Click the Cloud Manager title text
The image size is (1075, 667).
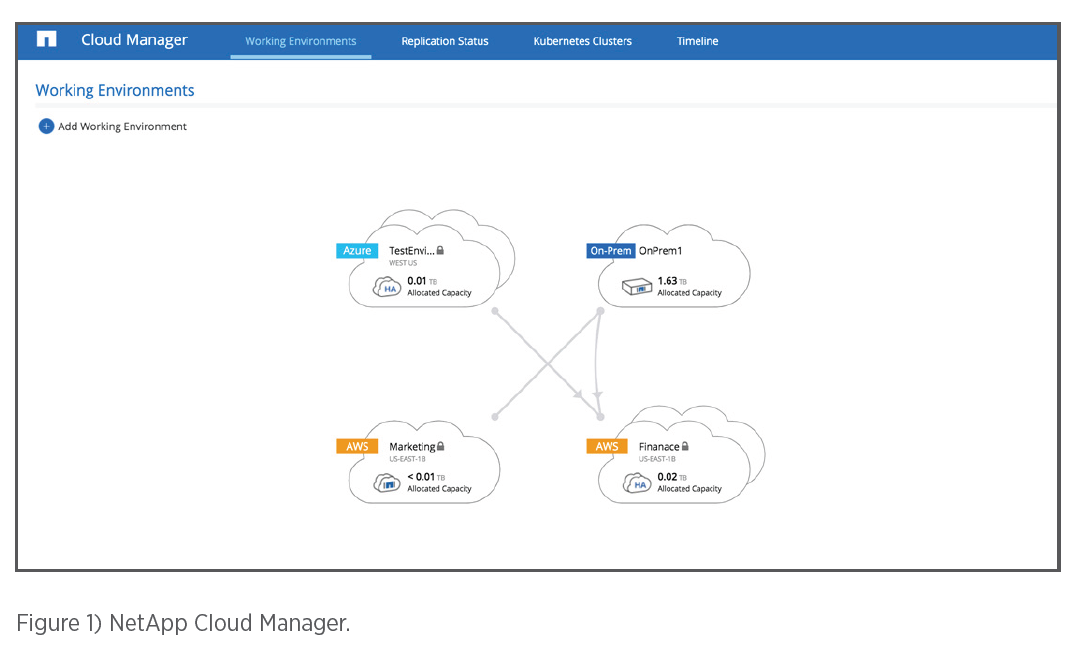coord(134,40)
